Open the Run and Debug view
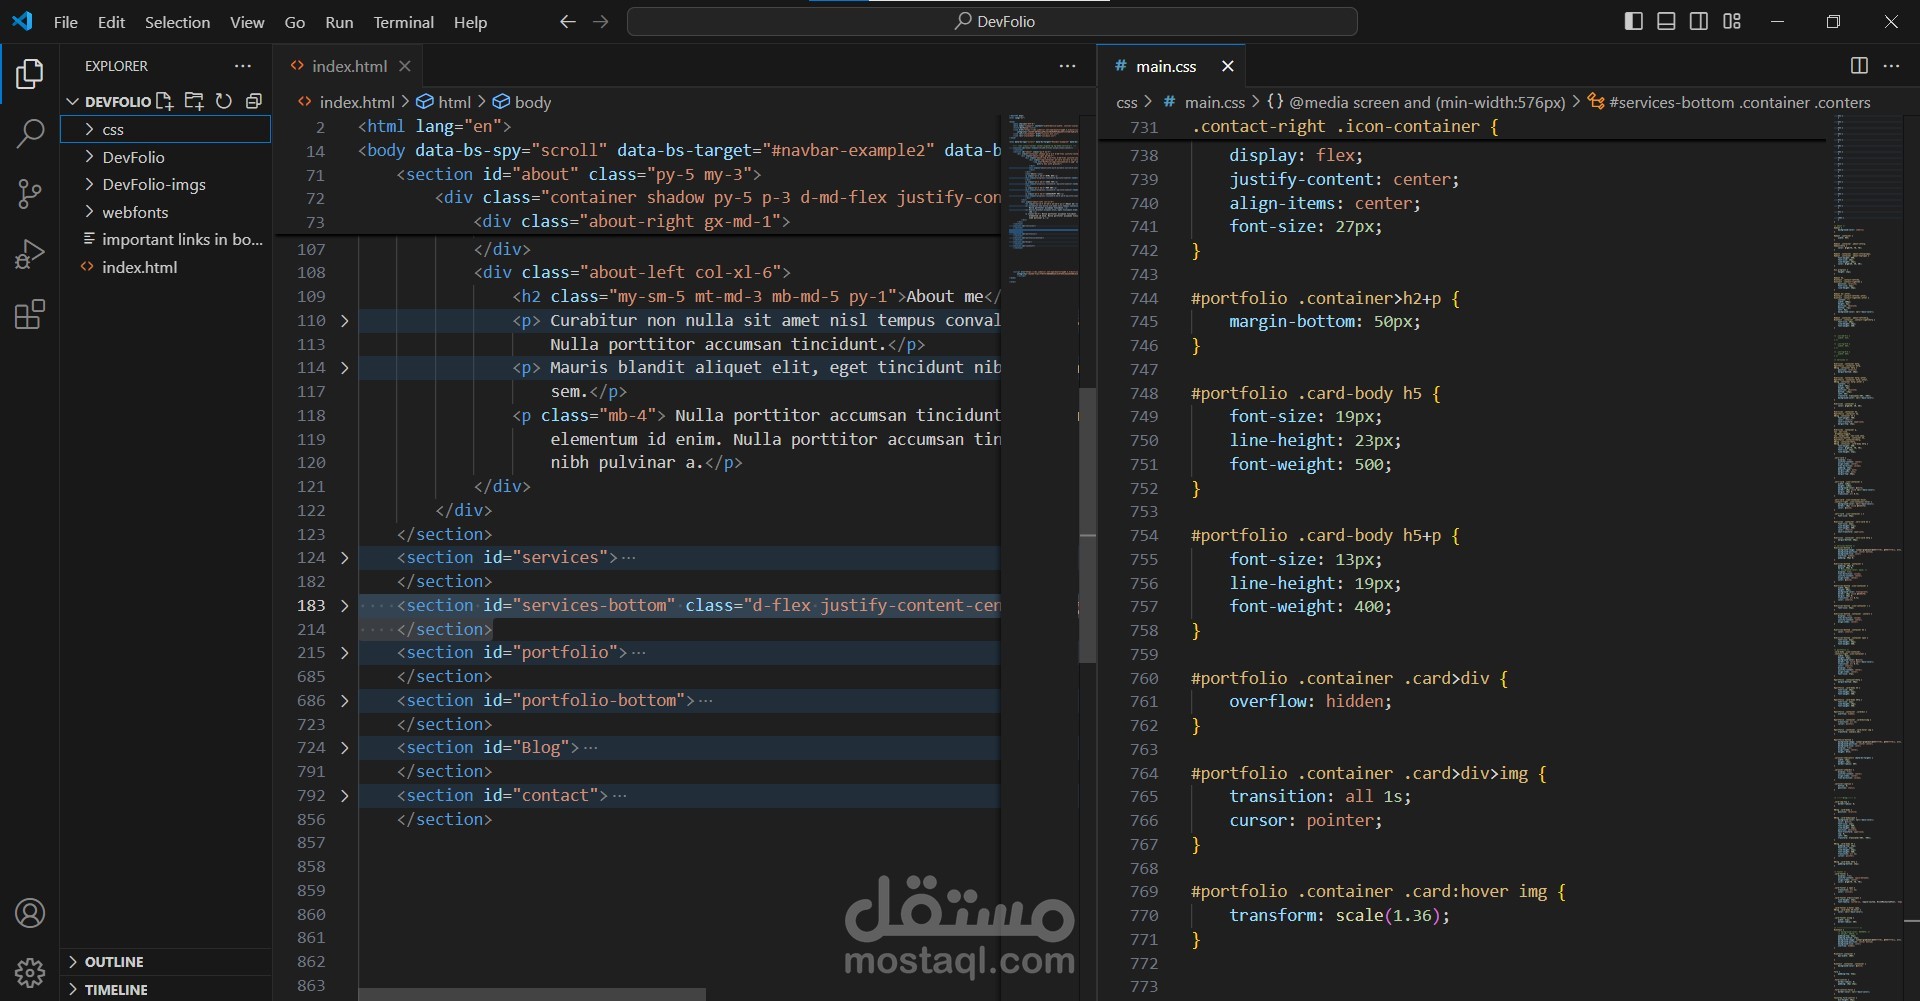1920x1001 pixels. (x=30, y=254)
